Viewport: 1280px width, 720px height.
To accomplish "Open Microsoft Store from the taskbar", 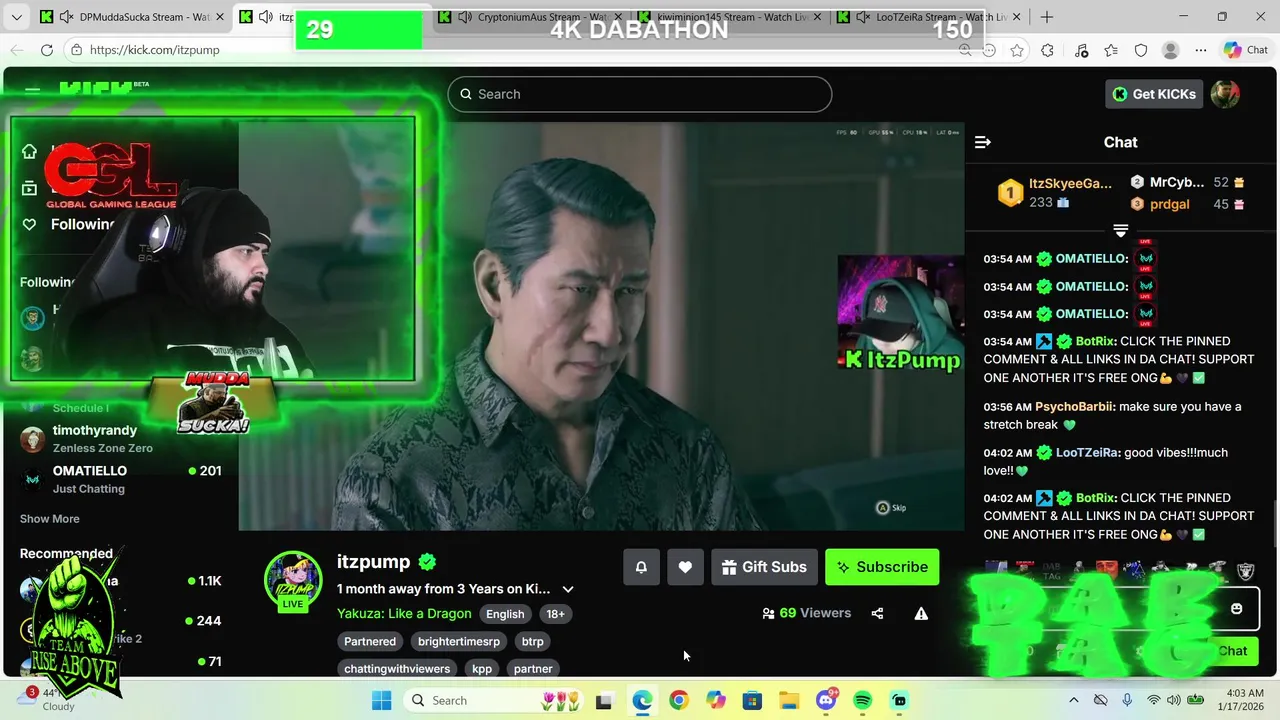I will point(752,701).
